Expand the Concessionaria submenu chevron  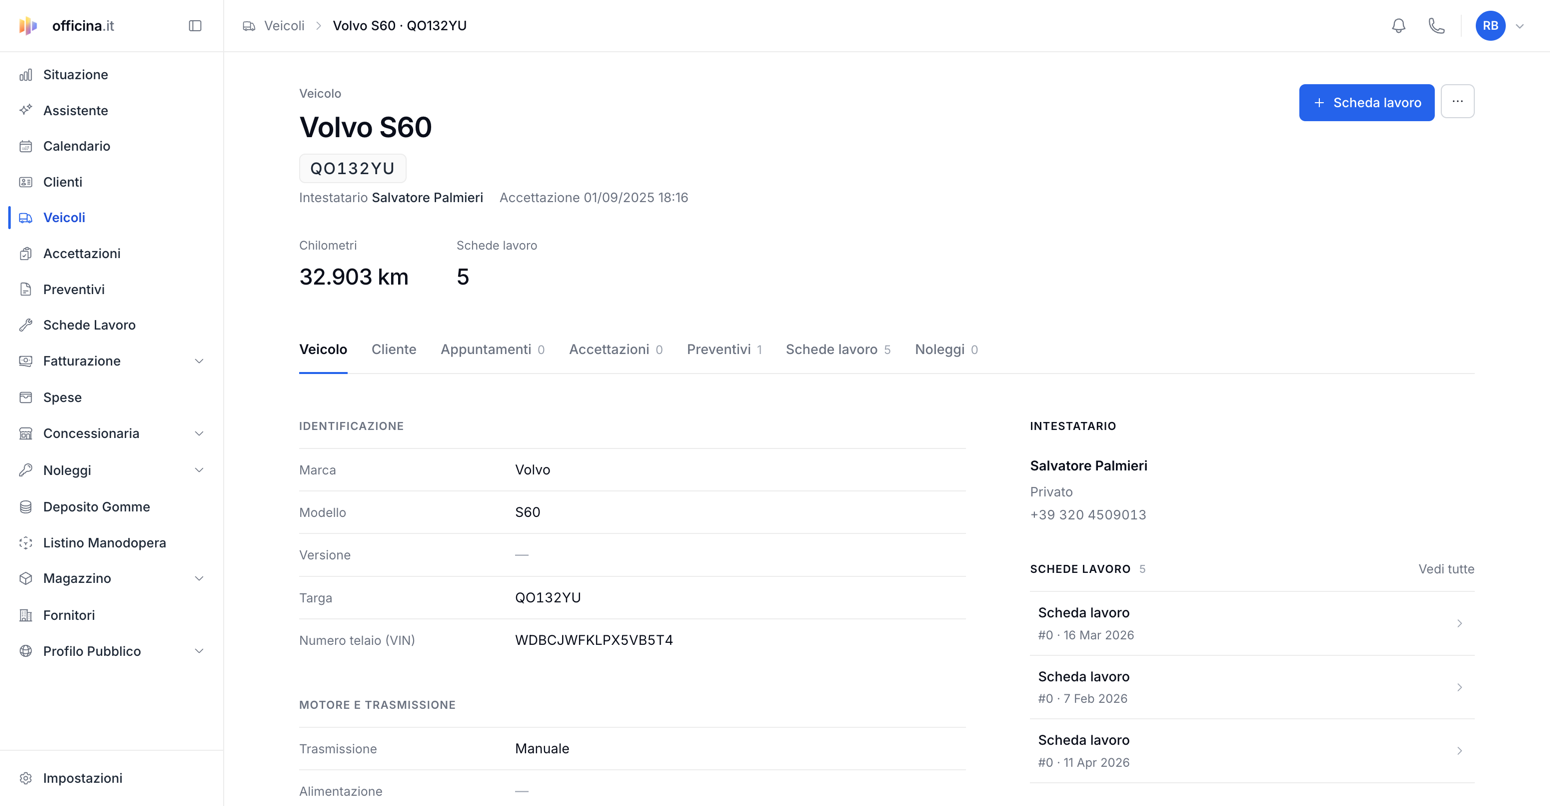[199, 434]
